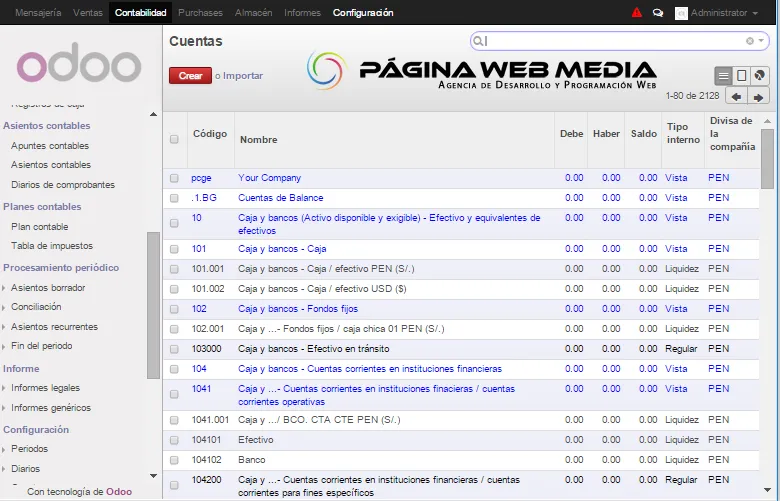The width and height of the screenshot is (780, 501).
Task: Click table scrollbar up arrow
Action: [767, 121]
